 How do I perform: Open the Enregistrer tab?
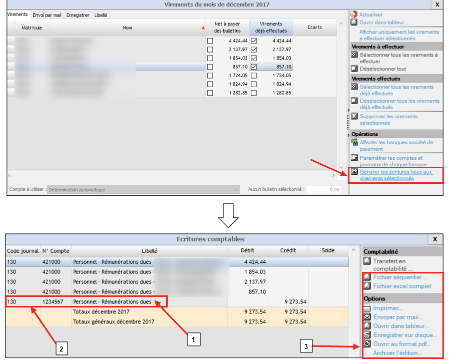tap(78, 15)
